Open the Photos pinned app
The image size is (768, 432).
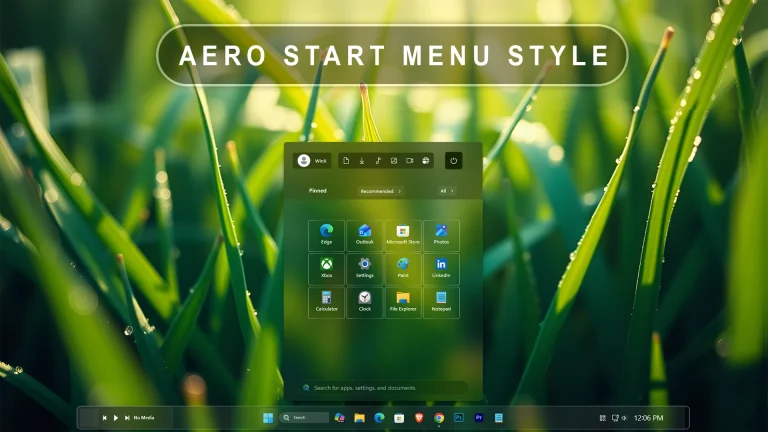(441, 236)
